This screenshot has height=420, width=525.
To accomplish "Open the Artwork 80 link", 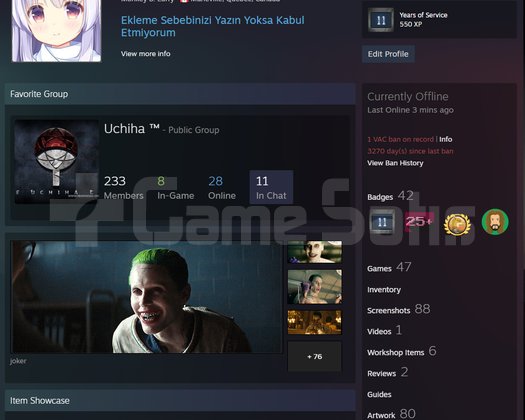I will pyautogui.click(x=391, y=414).
